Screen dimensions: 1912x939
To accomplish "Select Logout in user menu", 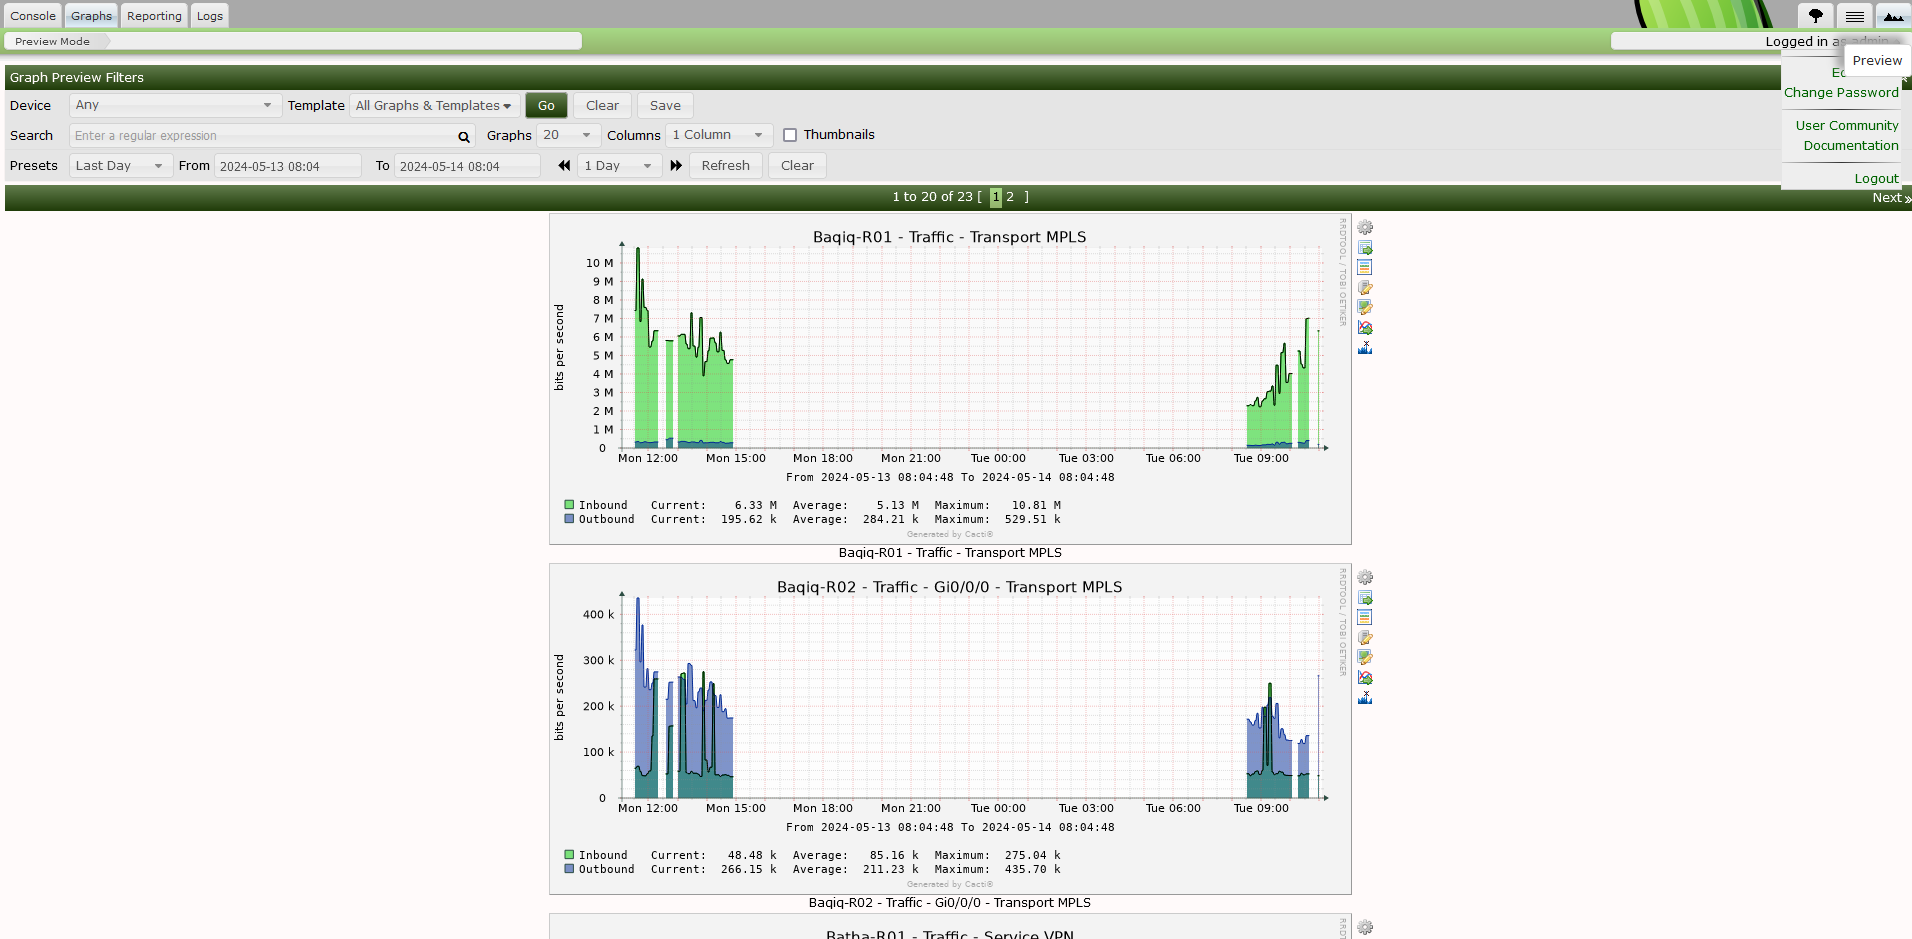I will click(x=1876, y=178).
